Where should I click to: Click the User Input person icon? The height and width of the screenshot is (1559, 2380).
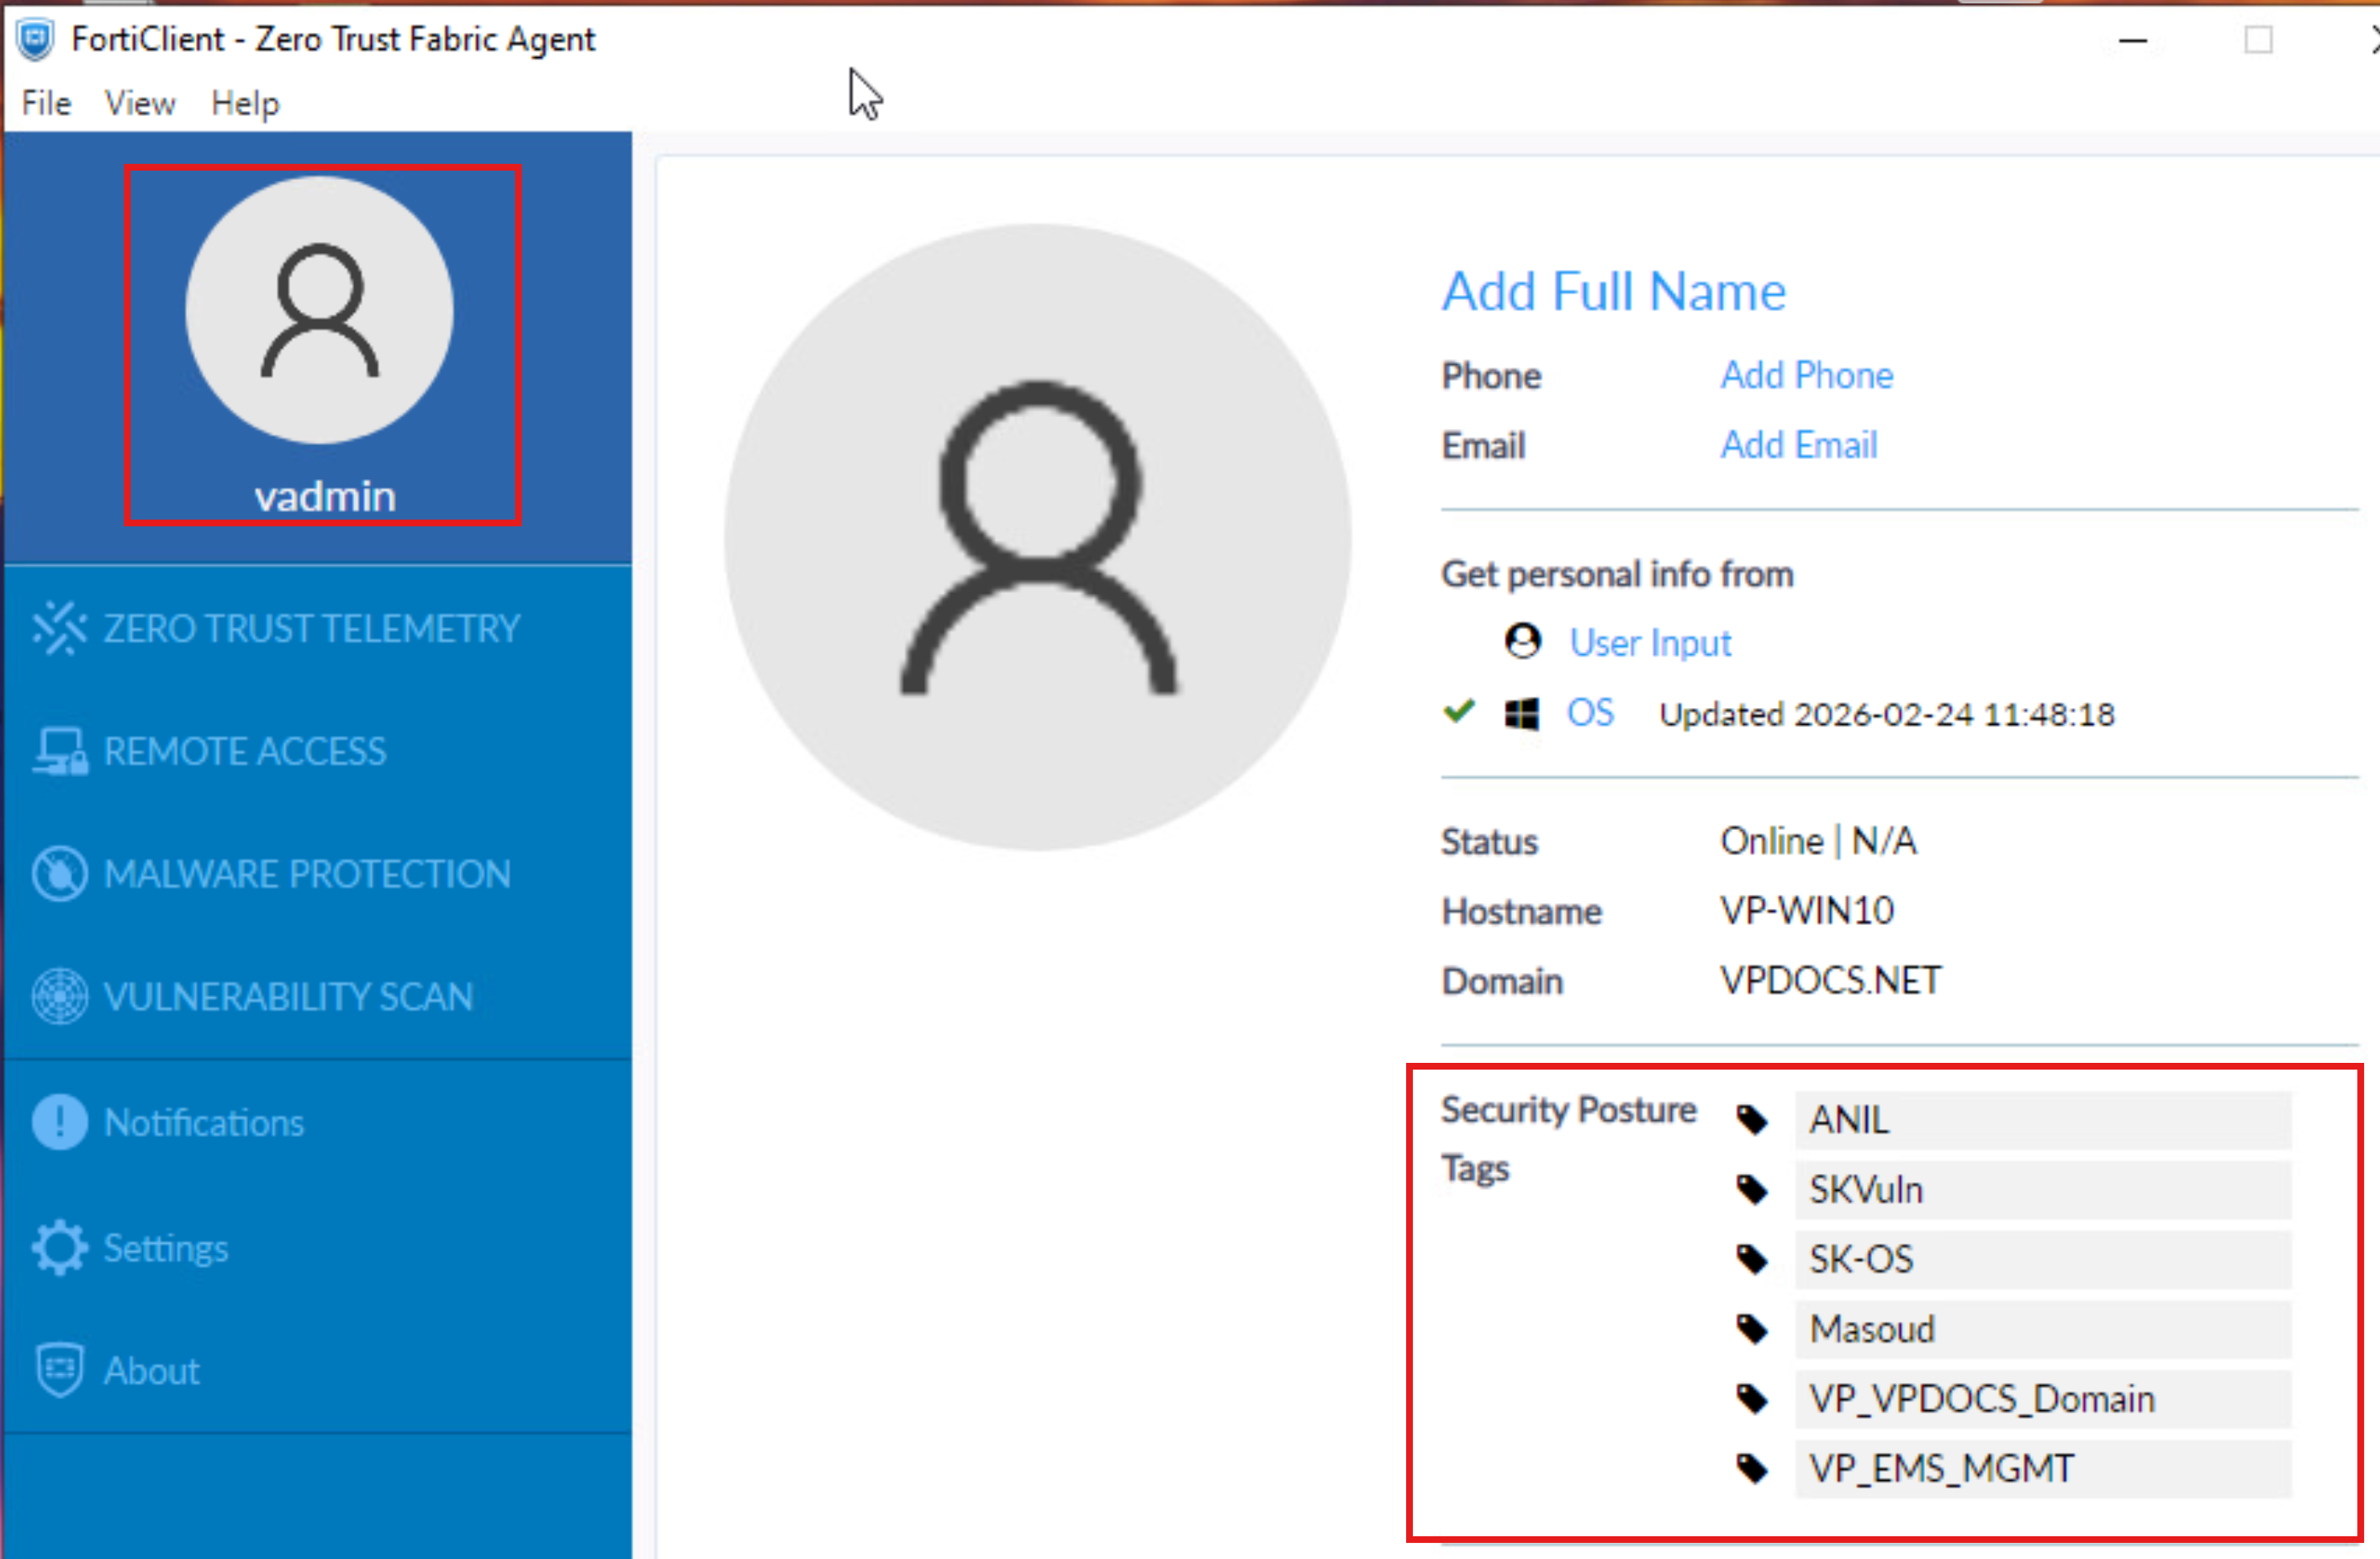[x=1523, y=641]
